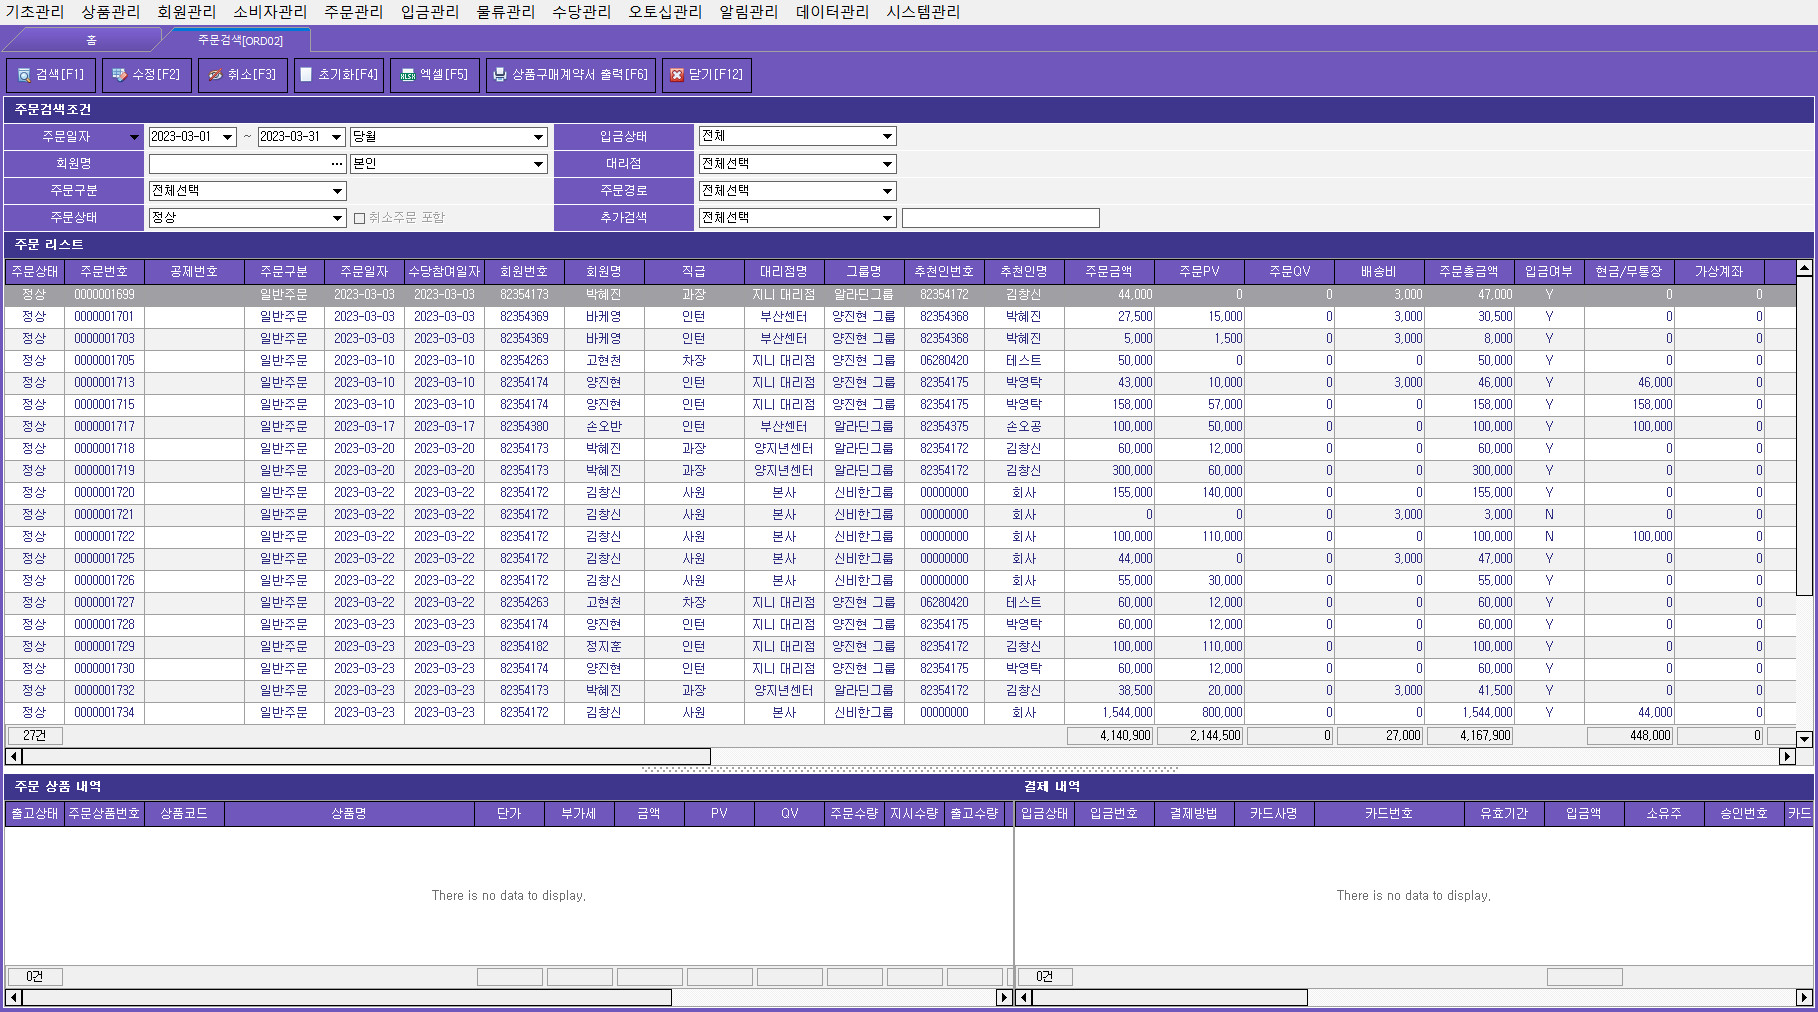Sort by 입금여부 column header
This screenshot has width=1818, height=1012.
coord(1549,272)
